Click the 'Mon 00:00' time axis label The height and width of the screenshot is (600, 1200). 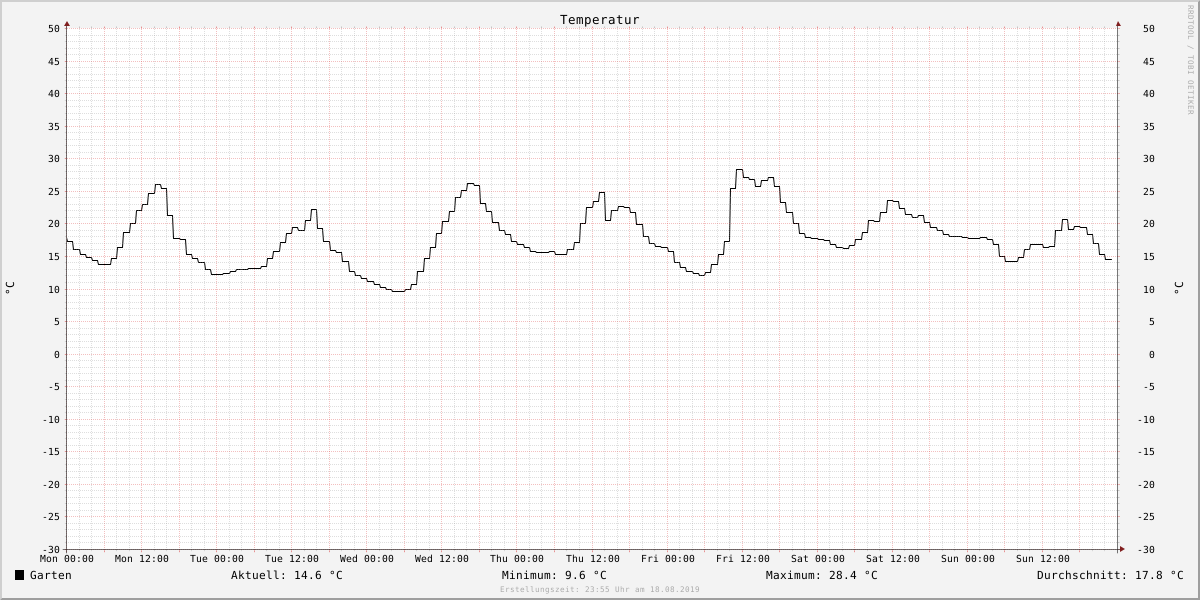67,559
